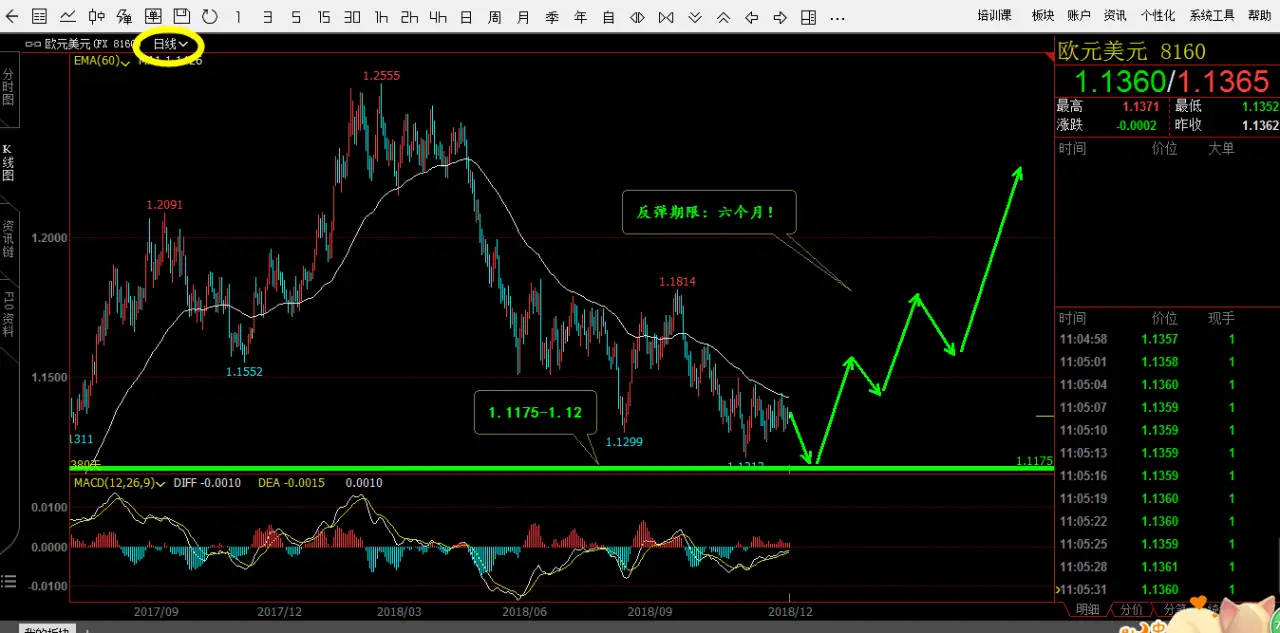This screenshot has width=1280, height=633.
Task: Select the 分价 tab below tick list
Action: (1130, 609)
